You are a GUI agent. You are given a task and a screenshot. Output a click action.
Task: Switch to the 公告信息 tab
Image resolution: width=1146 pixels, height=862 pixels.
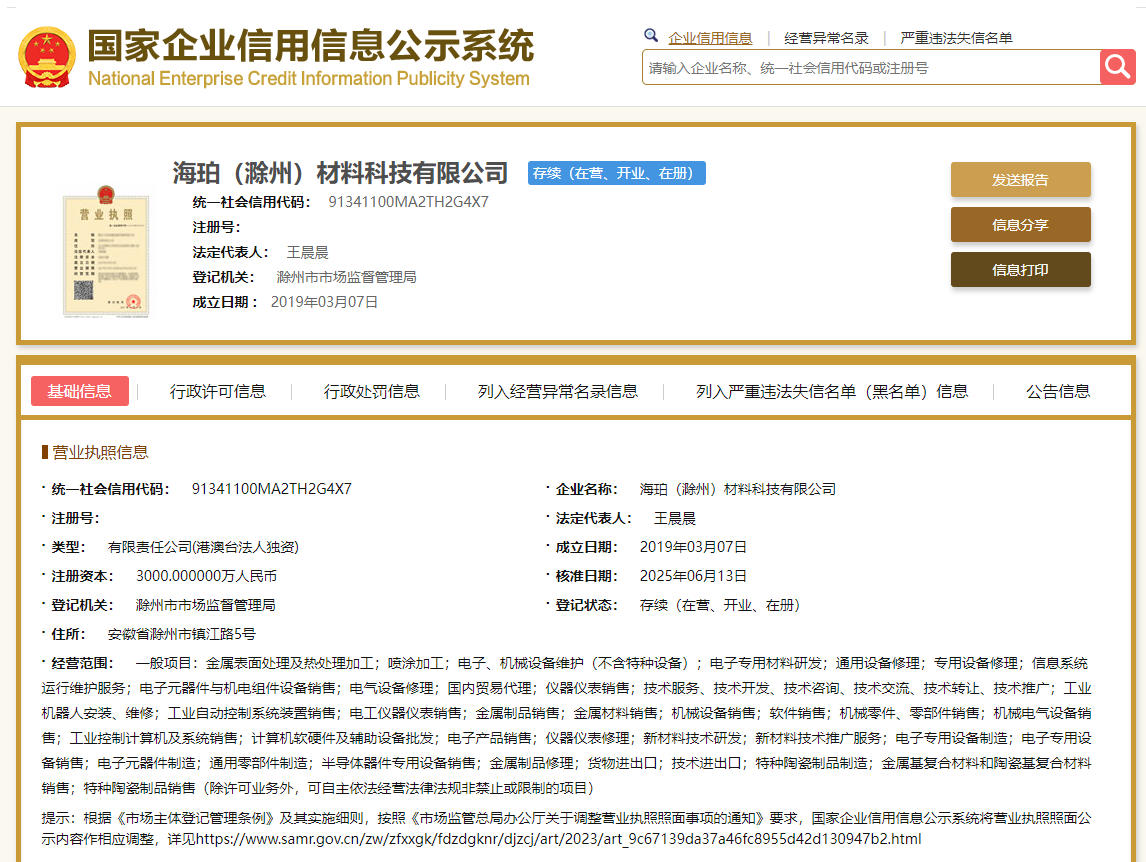1057,391
